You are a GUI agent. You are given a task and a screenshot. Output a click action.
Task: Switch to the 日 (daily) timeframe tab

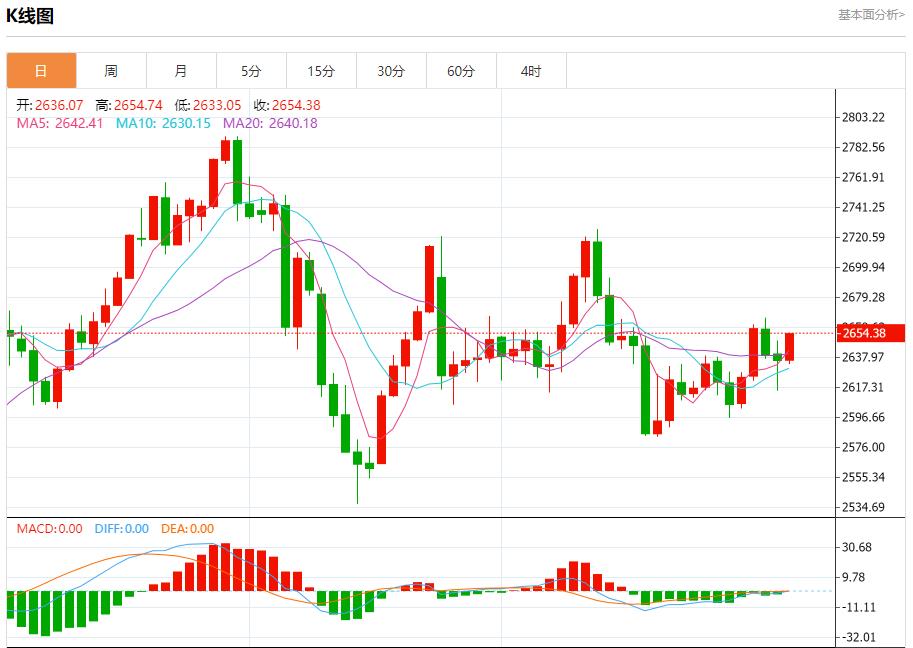pos(39,71)
